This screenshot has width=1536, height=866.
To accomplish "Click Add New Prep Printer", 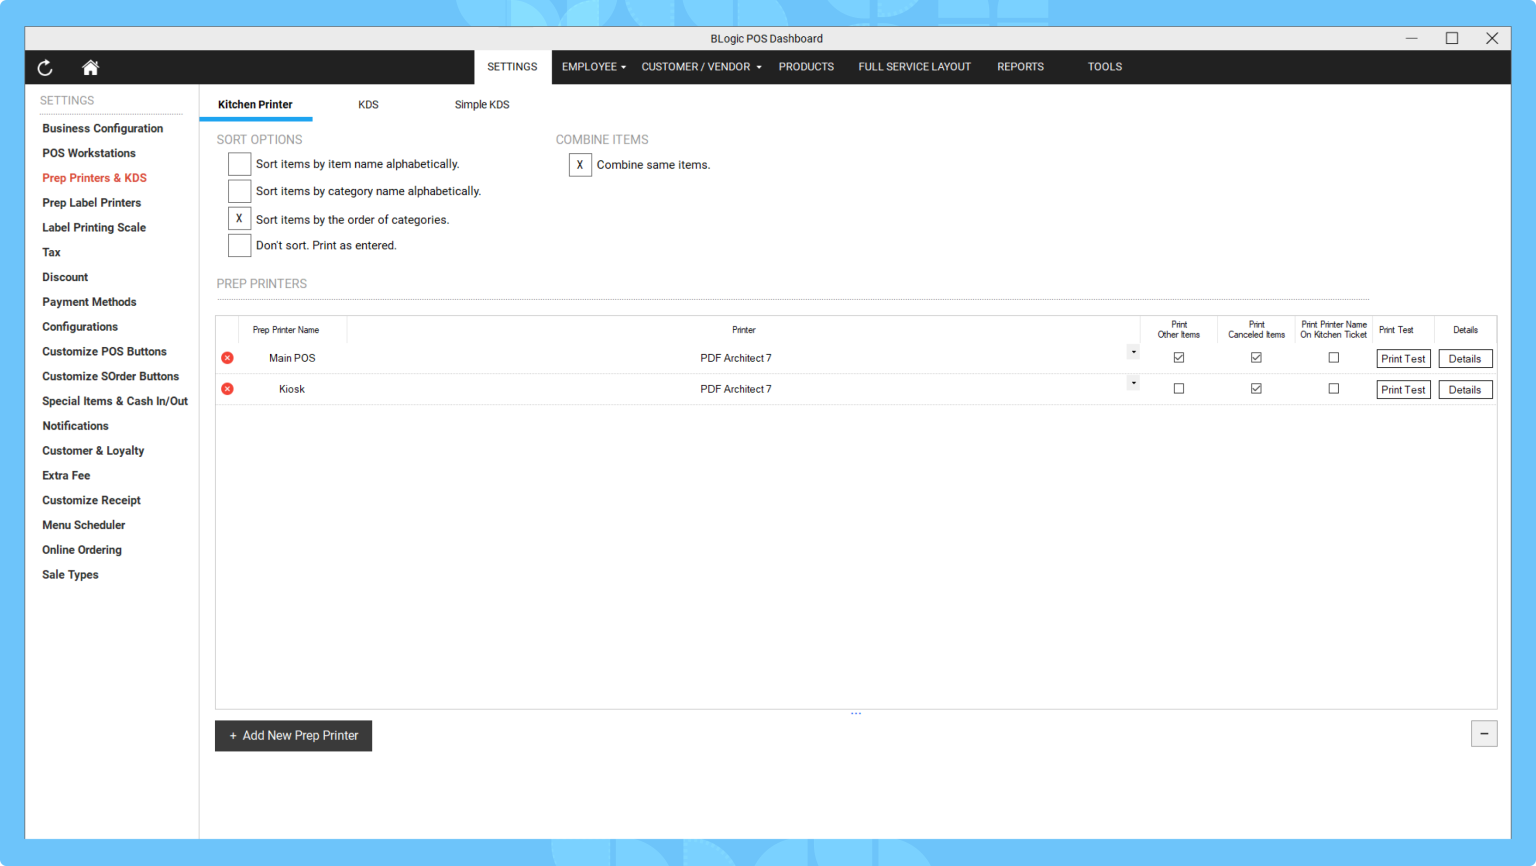I will pyautogui.click(x=293, y=736).
